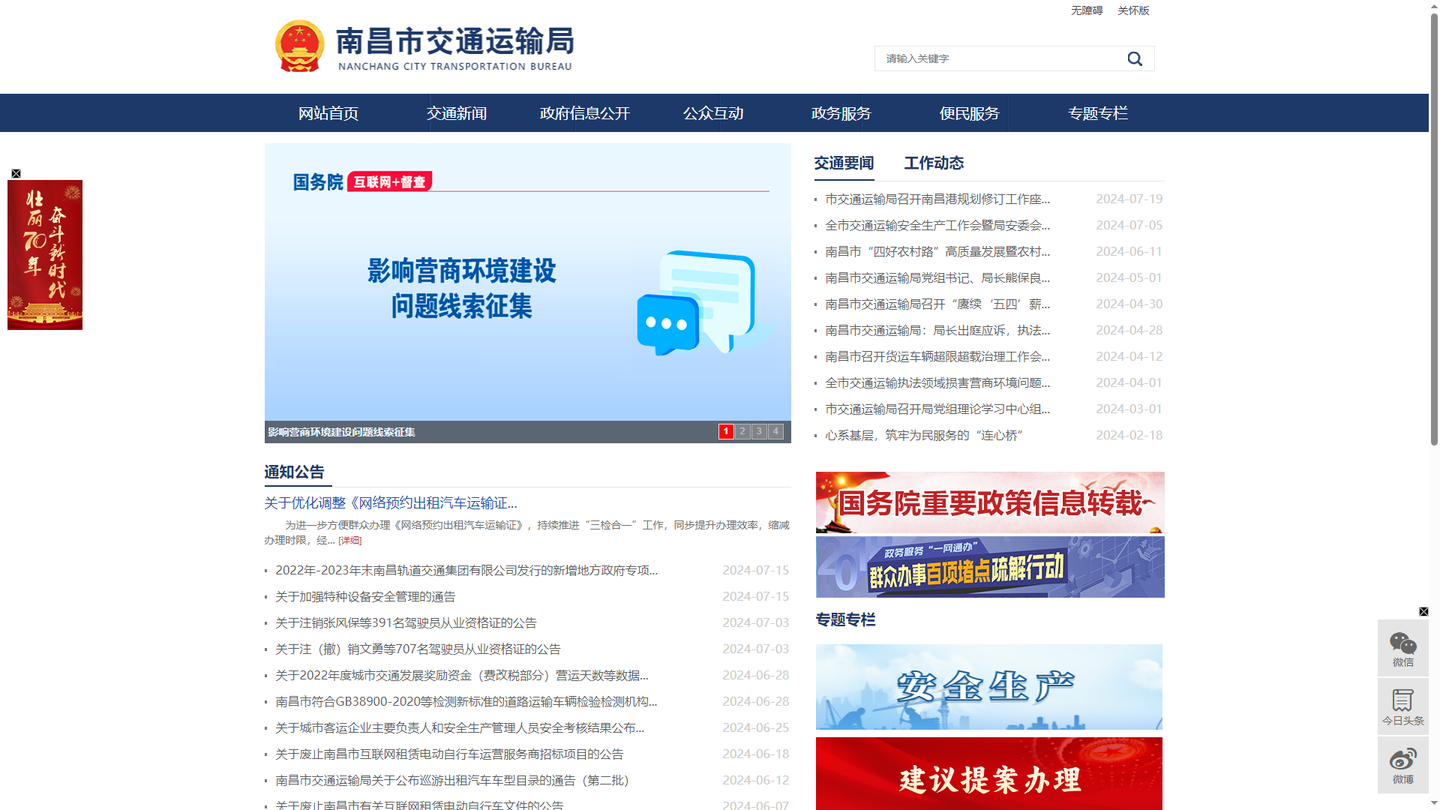This screenshot has width=1440, height=810.
Task: Open notice 关于加强特种设备安全管理的通告
Action: coord(365,597)
